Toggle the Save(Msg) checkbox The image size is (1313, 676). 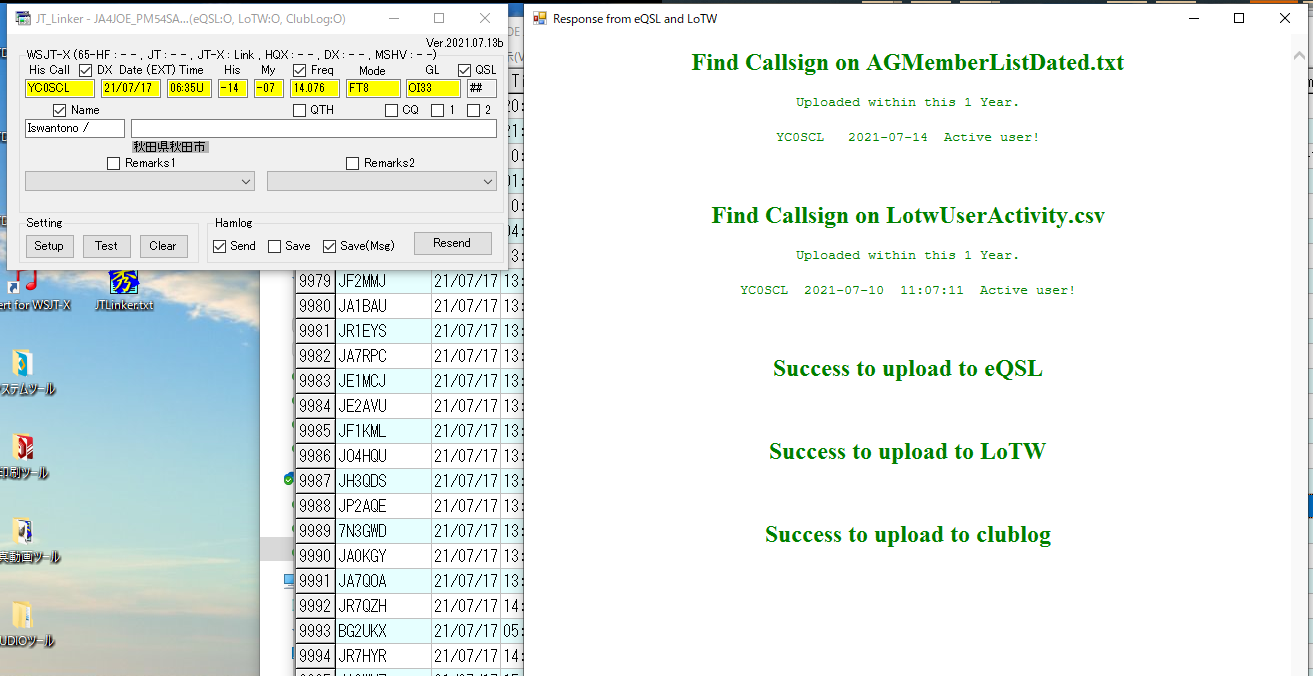pyautogui.click(x=329, y=246)
